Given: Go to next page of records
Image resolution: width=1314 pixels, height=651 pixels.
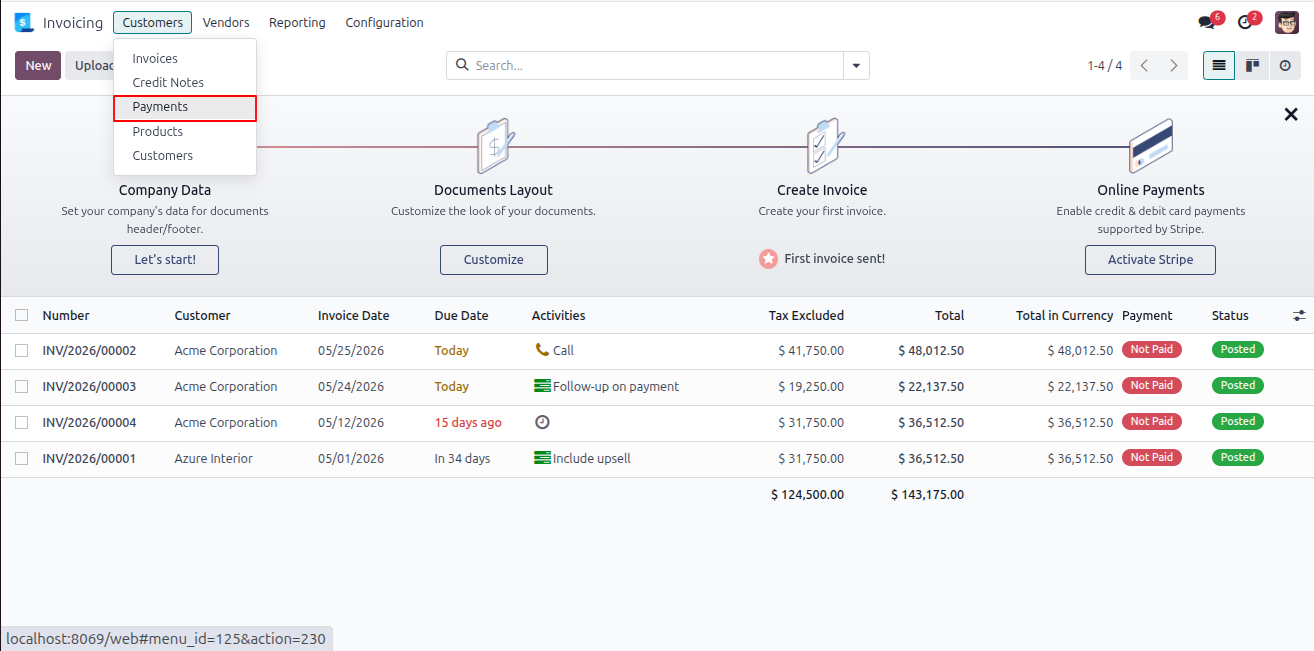Looking at the screenshot, I should [1174, 66].
